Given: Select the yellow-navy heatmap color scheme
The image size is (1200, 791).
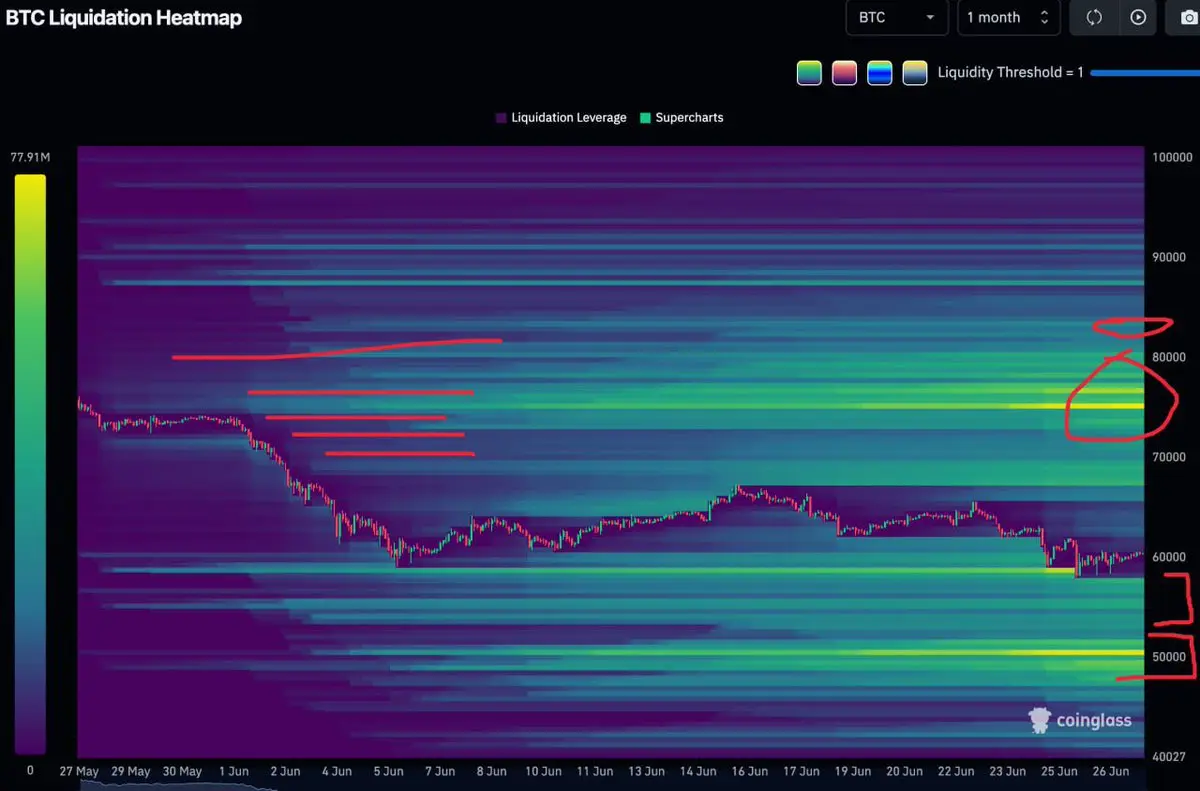Looking at the screenshot, I should pos(914,72).
